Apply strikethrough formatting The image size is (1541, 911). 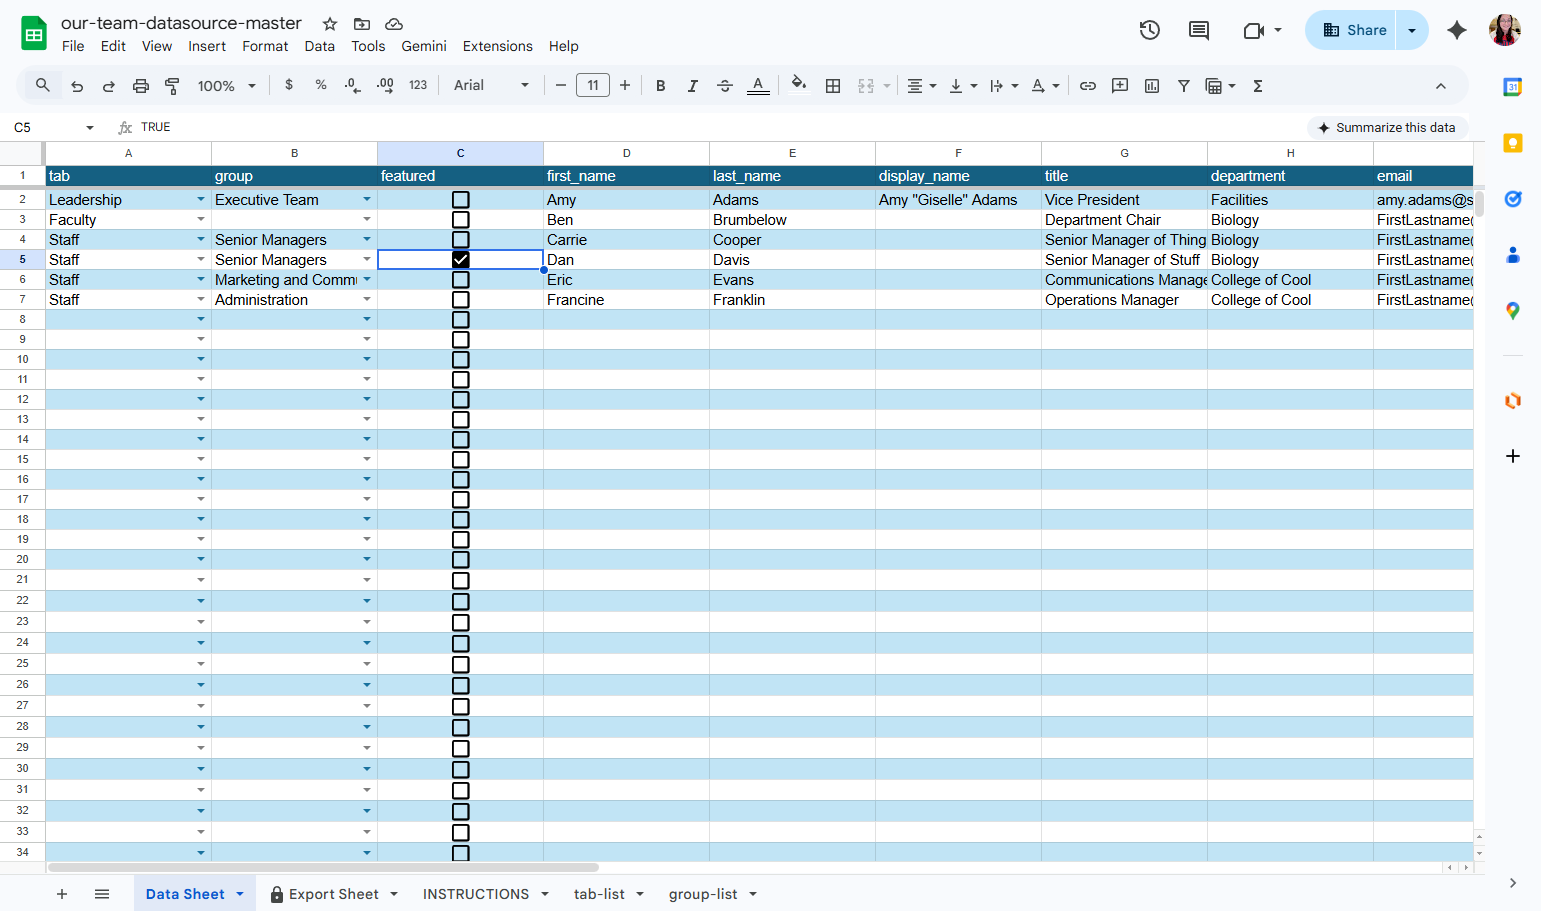point(725,86)
